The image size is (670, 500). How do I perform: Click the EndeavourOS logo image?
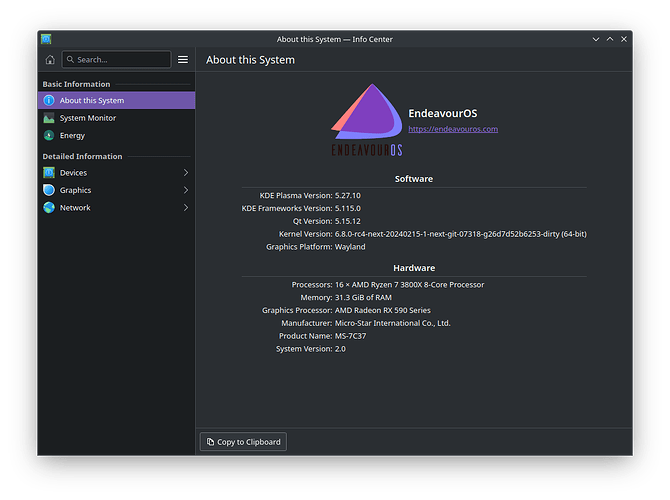pyautogui.click(x=367, y=120)
